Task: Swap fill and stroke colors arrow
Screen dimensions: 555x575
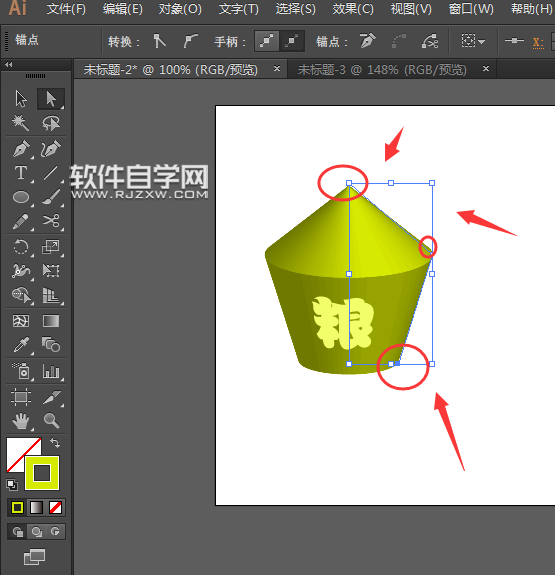Action: (55, 443)
